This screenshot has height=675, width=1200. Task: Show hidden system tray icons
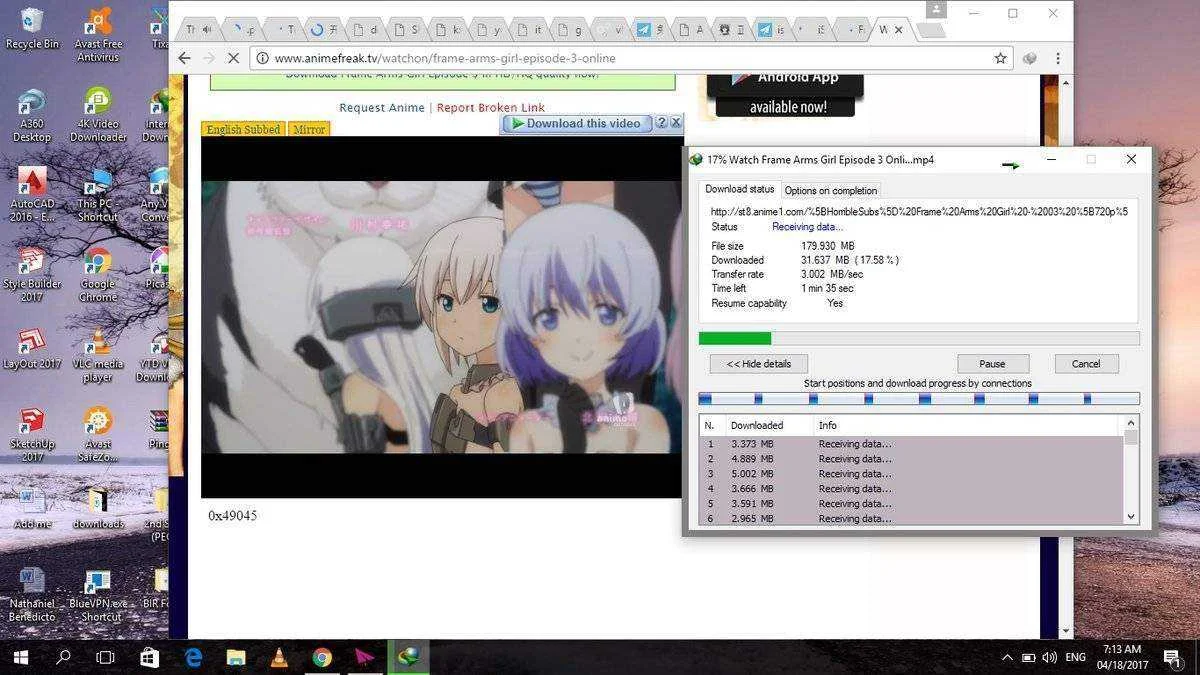point(1007,658)
